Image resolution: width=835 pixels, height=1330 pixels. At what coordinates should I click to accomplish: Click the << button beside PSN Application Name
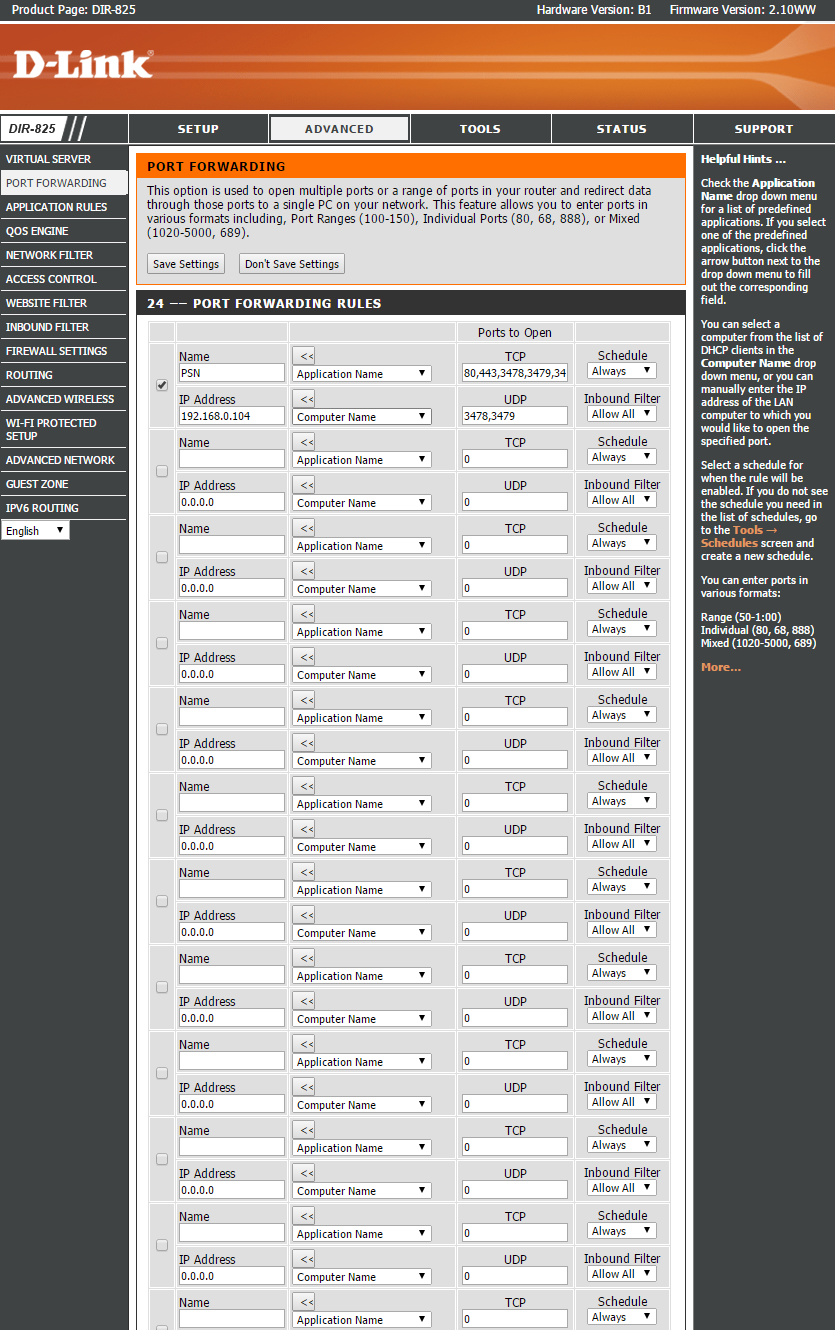[x=306, y=355]
